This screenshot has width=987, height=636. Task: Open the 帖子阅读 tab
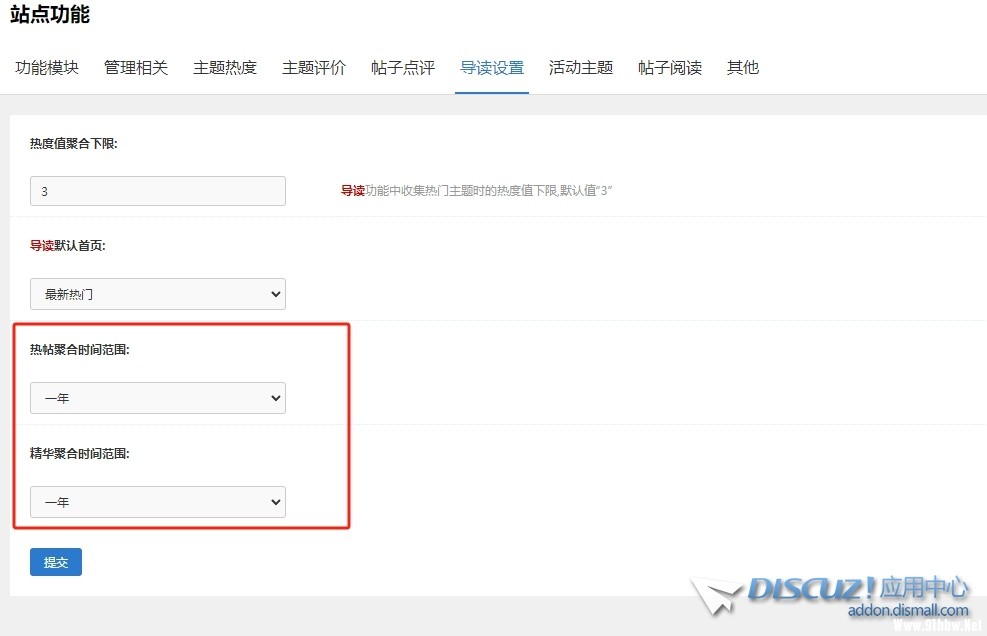[670, 68]
